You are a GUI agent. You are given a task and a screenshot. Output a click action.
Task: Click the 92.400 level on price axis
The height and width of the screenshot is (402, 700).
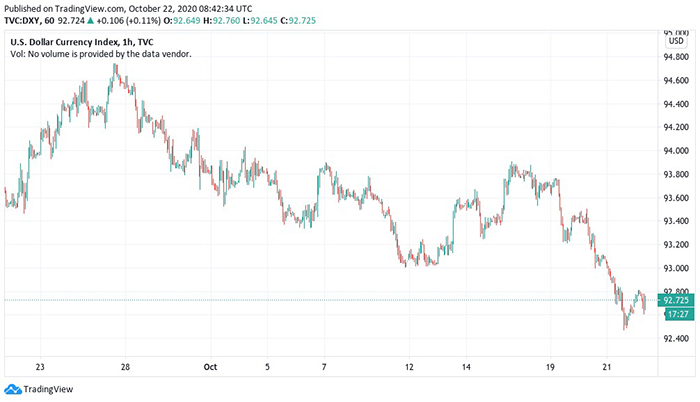tap(676, 338)
